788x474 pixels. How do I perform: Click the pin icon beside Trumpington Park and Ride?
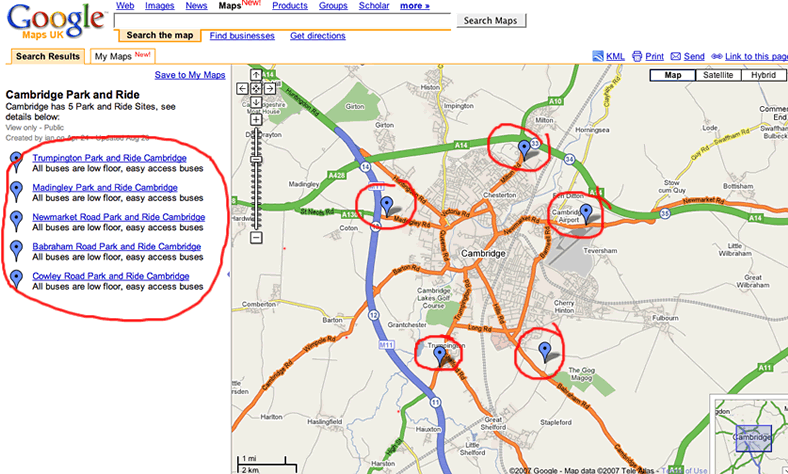pos(17,162)
